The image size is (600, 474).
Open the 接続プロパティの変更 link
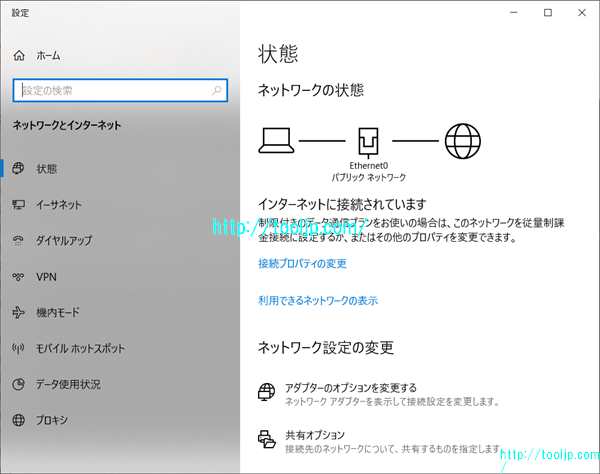[x=302, y=264]
